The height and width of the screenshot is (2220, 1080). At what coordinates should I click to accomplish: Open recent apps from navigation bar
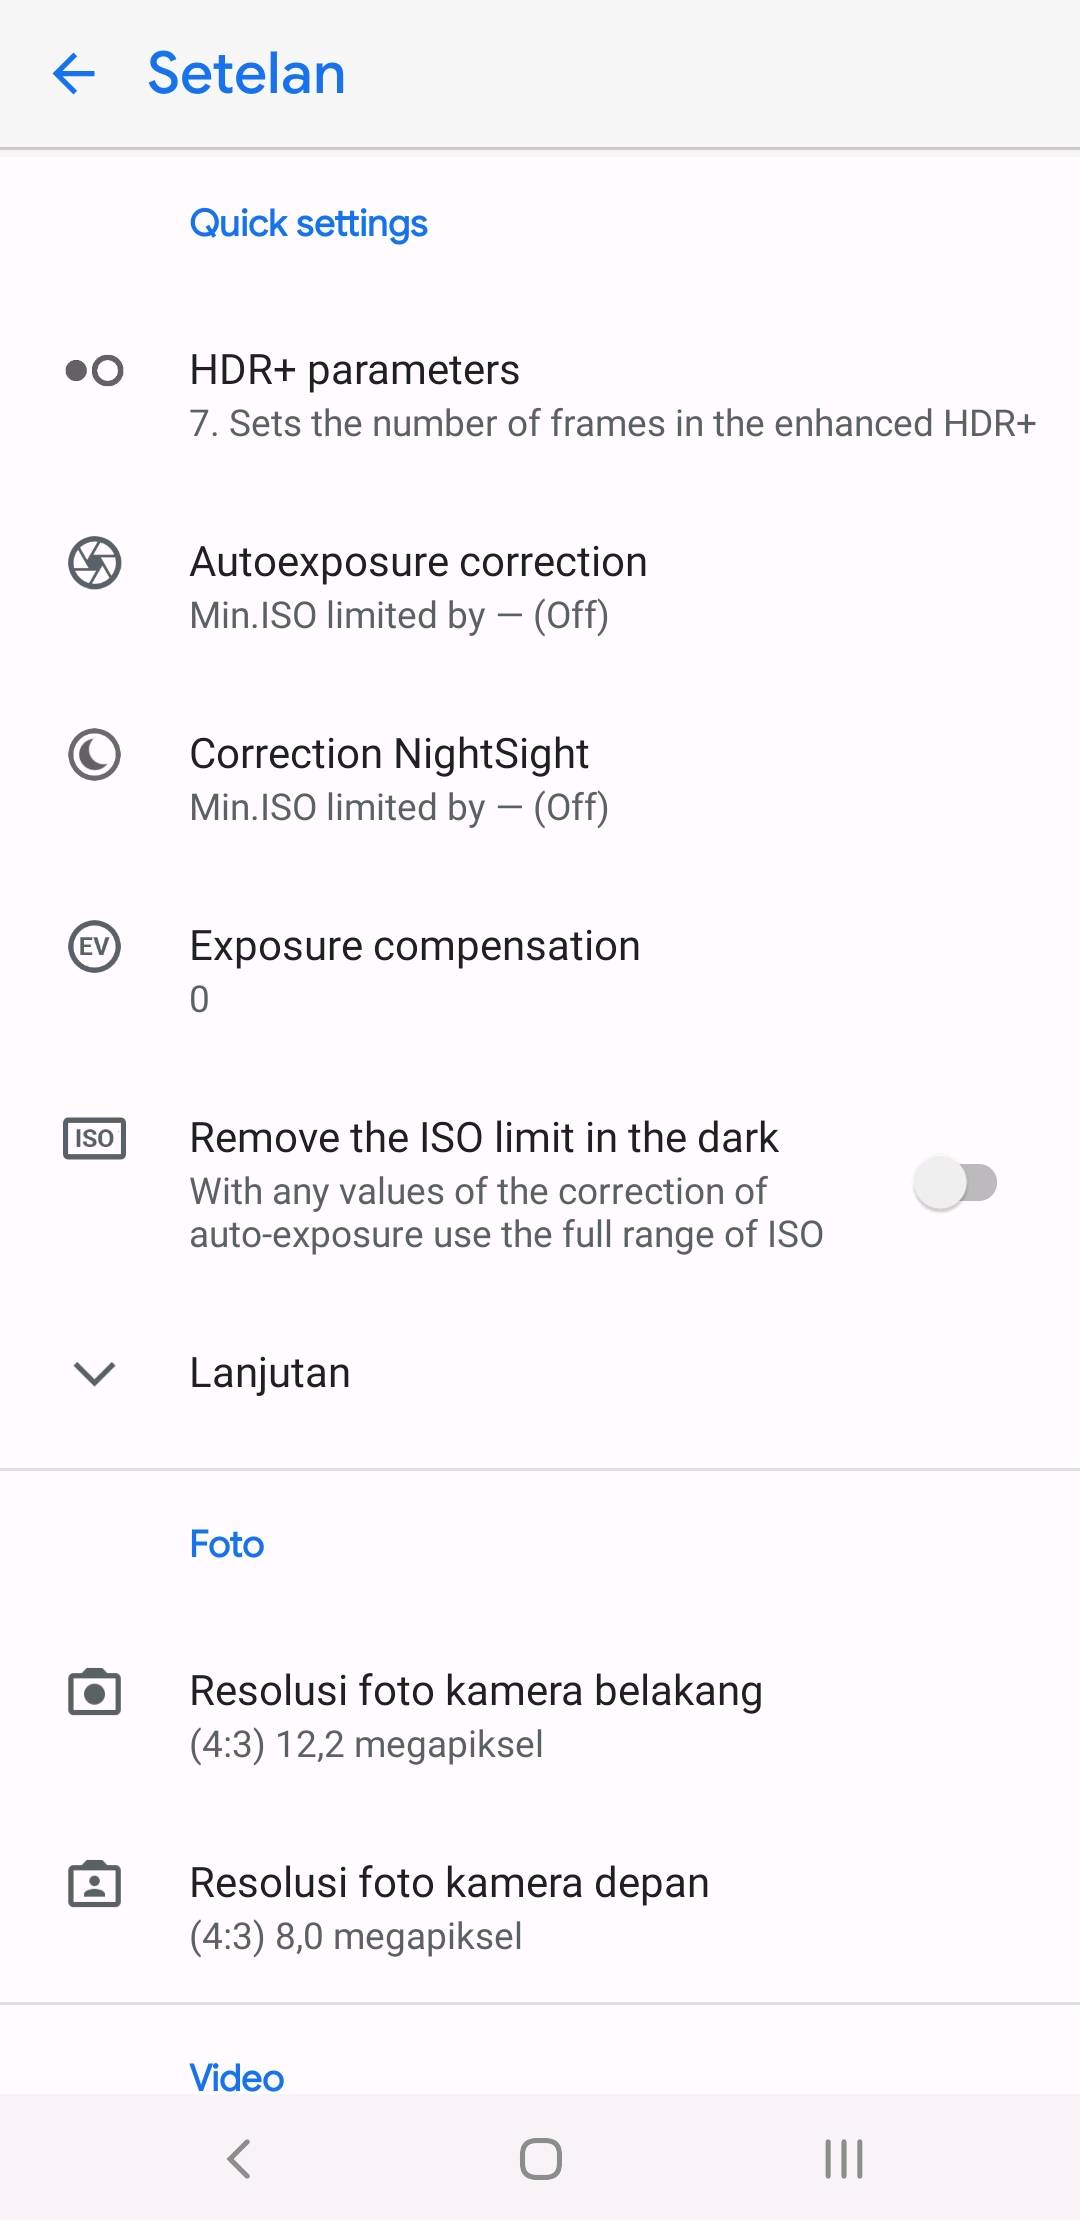[x=843, y=2158]
